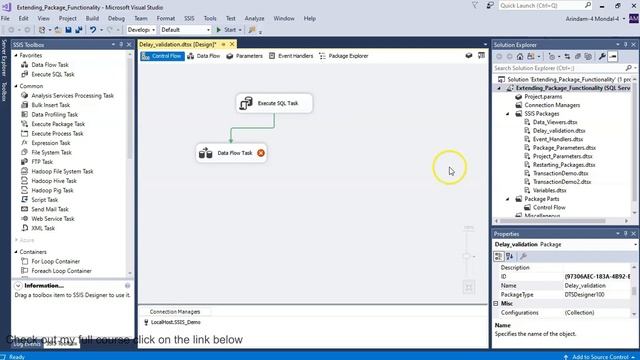Select the Execute SQL Task node on canvas
This screenshot has width=640, height=360.
pyautogui.click(x=274, y=103)
